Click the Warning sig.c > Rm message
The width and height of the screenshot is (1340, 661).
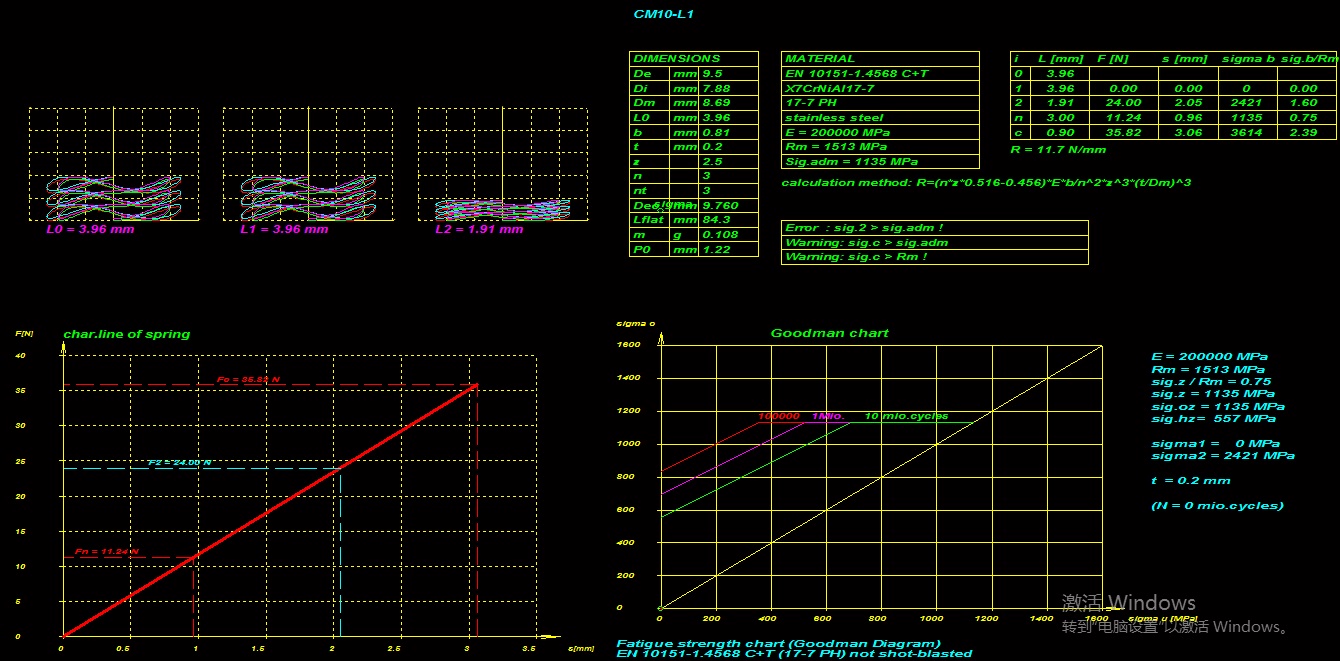856,257
